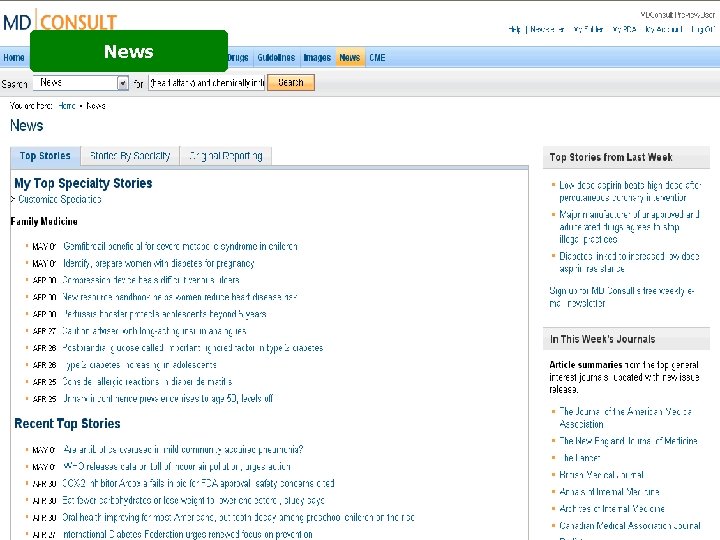Click the orange Search button
Screen dimensions: 720x540
pos(291,83)
